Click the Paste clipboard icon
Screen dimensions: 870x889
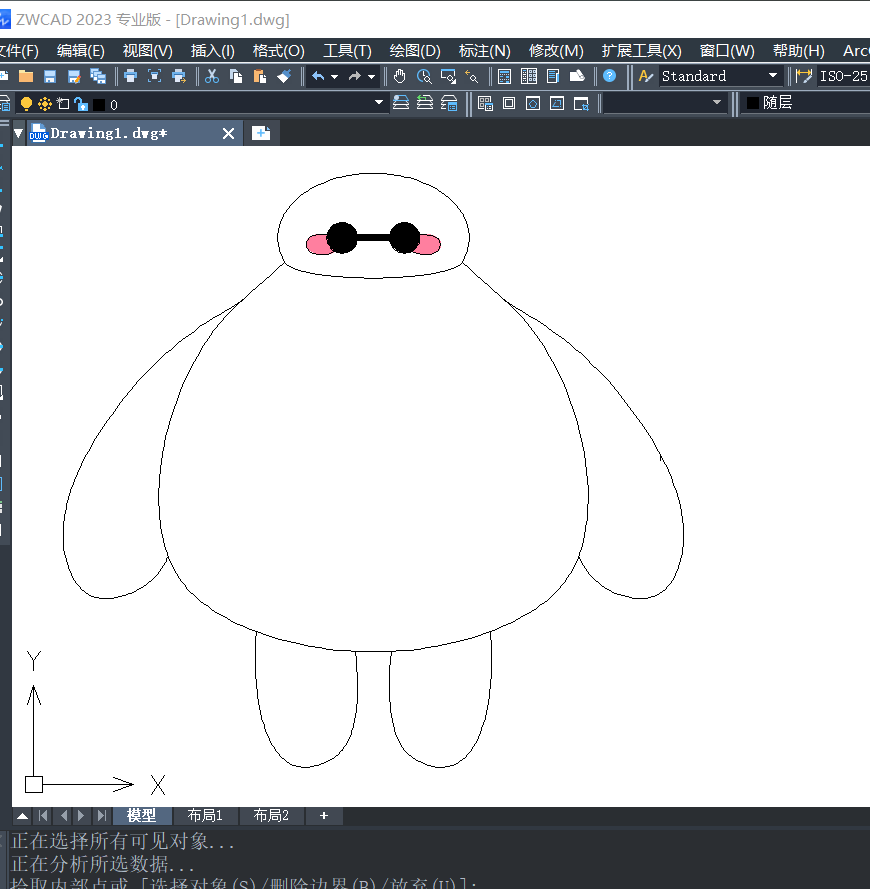click(x=260, y=76)
